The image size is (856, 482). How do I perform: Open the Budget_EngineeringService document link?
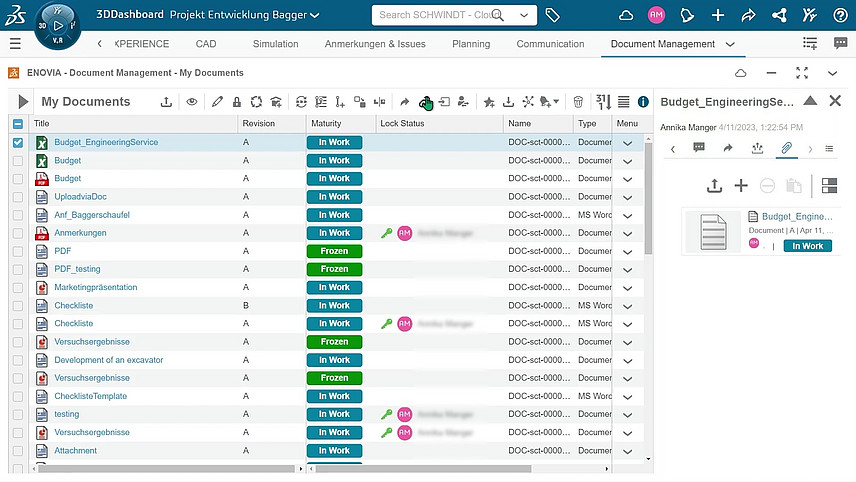pyautogui.click(x=106, y=142)
